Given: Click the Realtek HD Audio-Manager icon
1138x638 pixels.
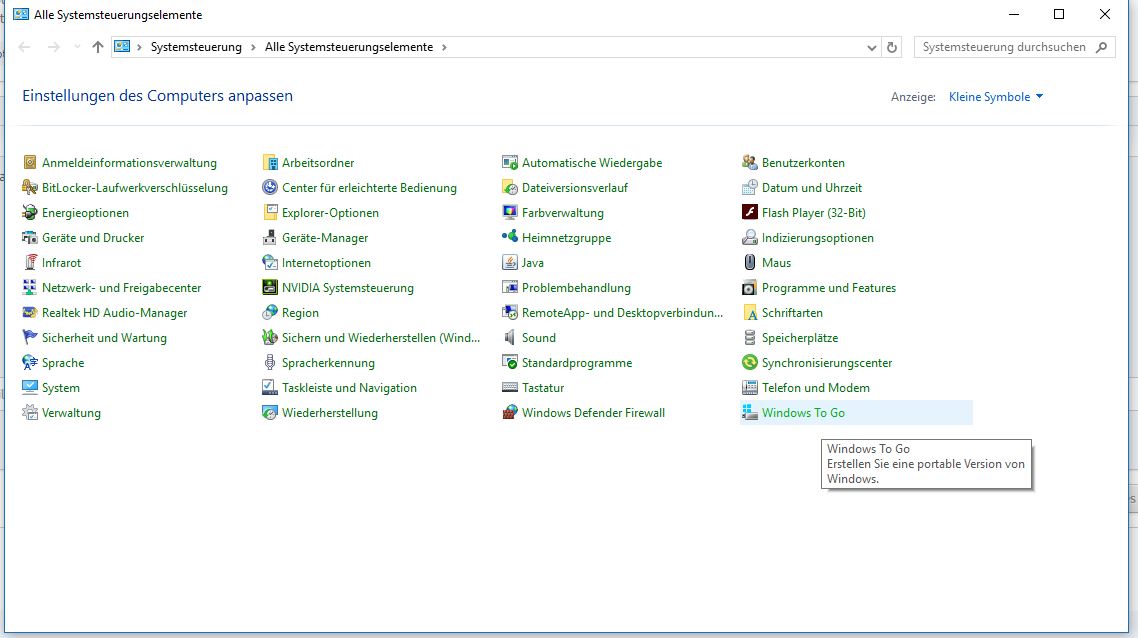Looking at the screenshot, I should point(30,313).
